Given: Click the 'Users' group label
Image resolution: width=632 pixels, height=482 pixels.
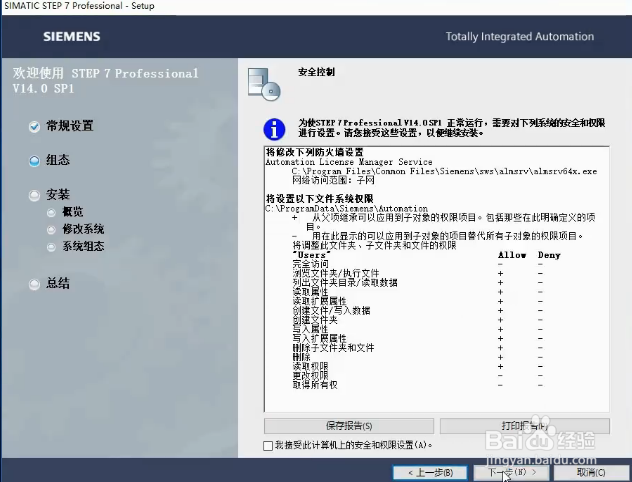Looking at the screenshot, I should [x=312, y=255].
